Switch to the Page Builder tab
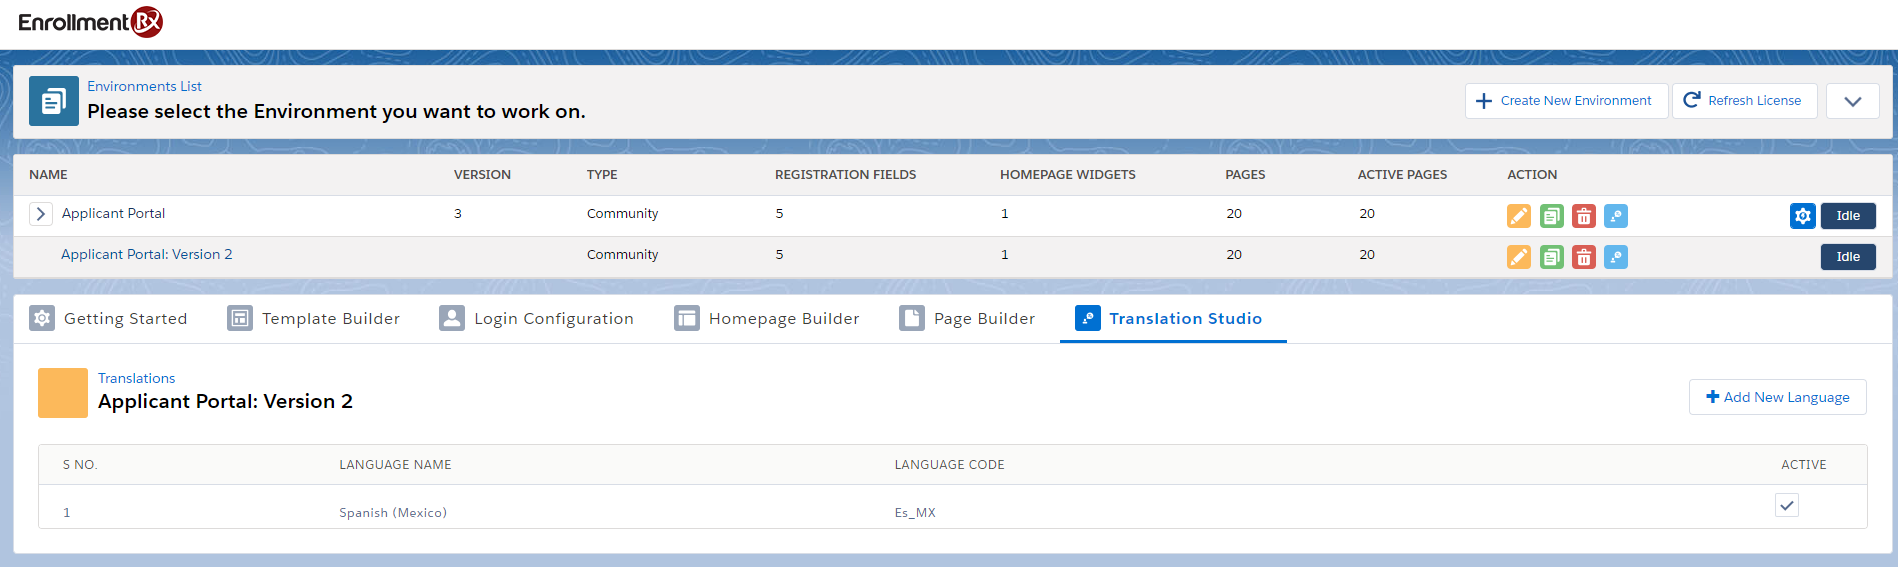 pyautogui.click(x=967, y=319)
